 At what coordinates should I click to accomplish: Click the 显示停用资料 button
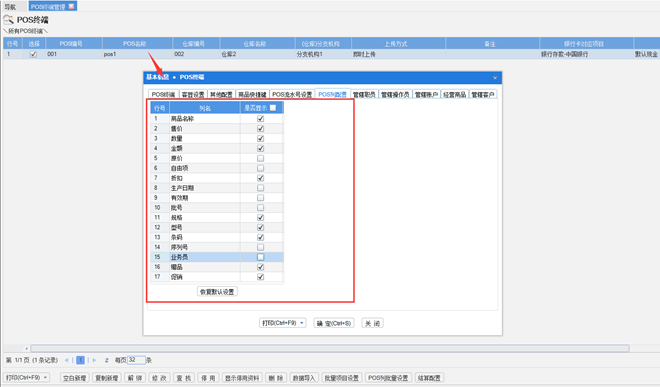(x=242, y=378)
